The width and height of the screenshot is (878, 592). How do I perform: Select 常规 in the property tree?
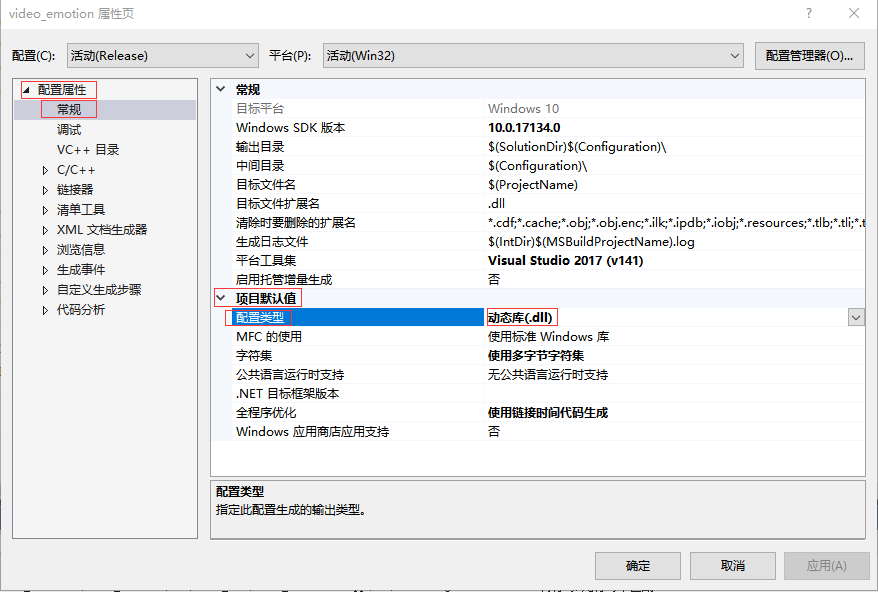click(x=69, y=109)
